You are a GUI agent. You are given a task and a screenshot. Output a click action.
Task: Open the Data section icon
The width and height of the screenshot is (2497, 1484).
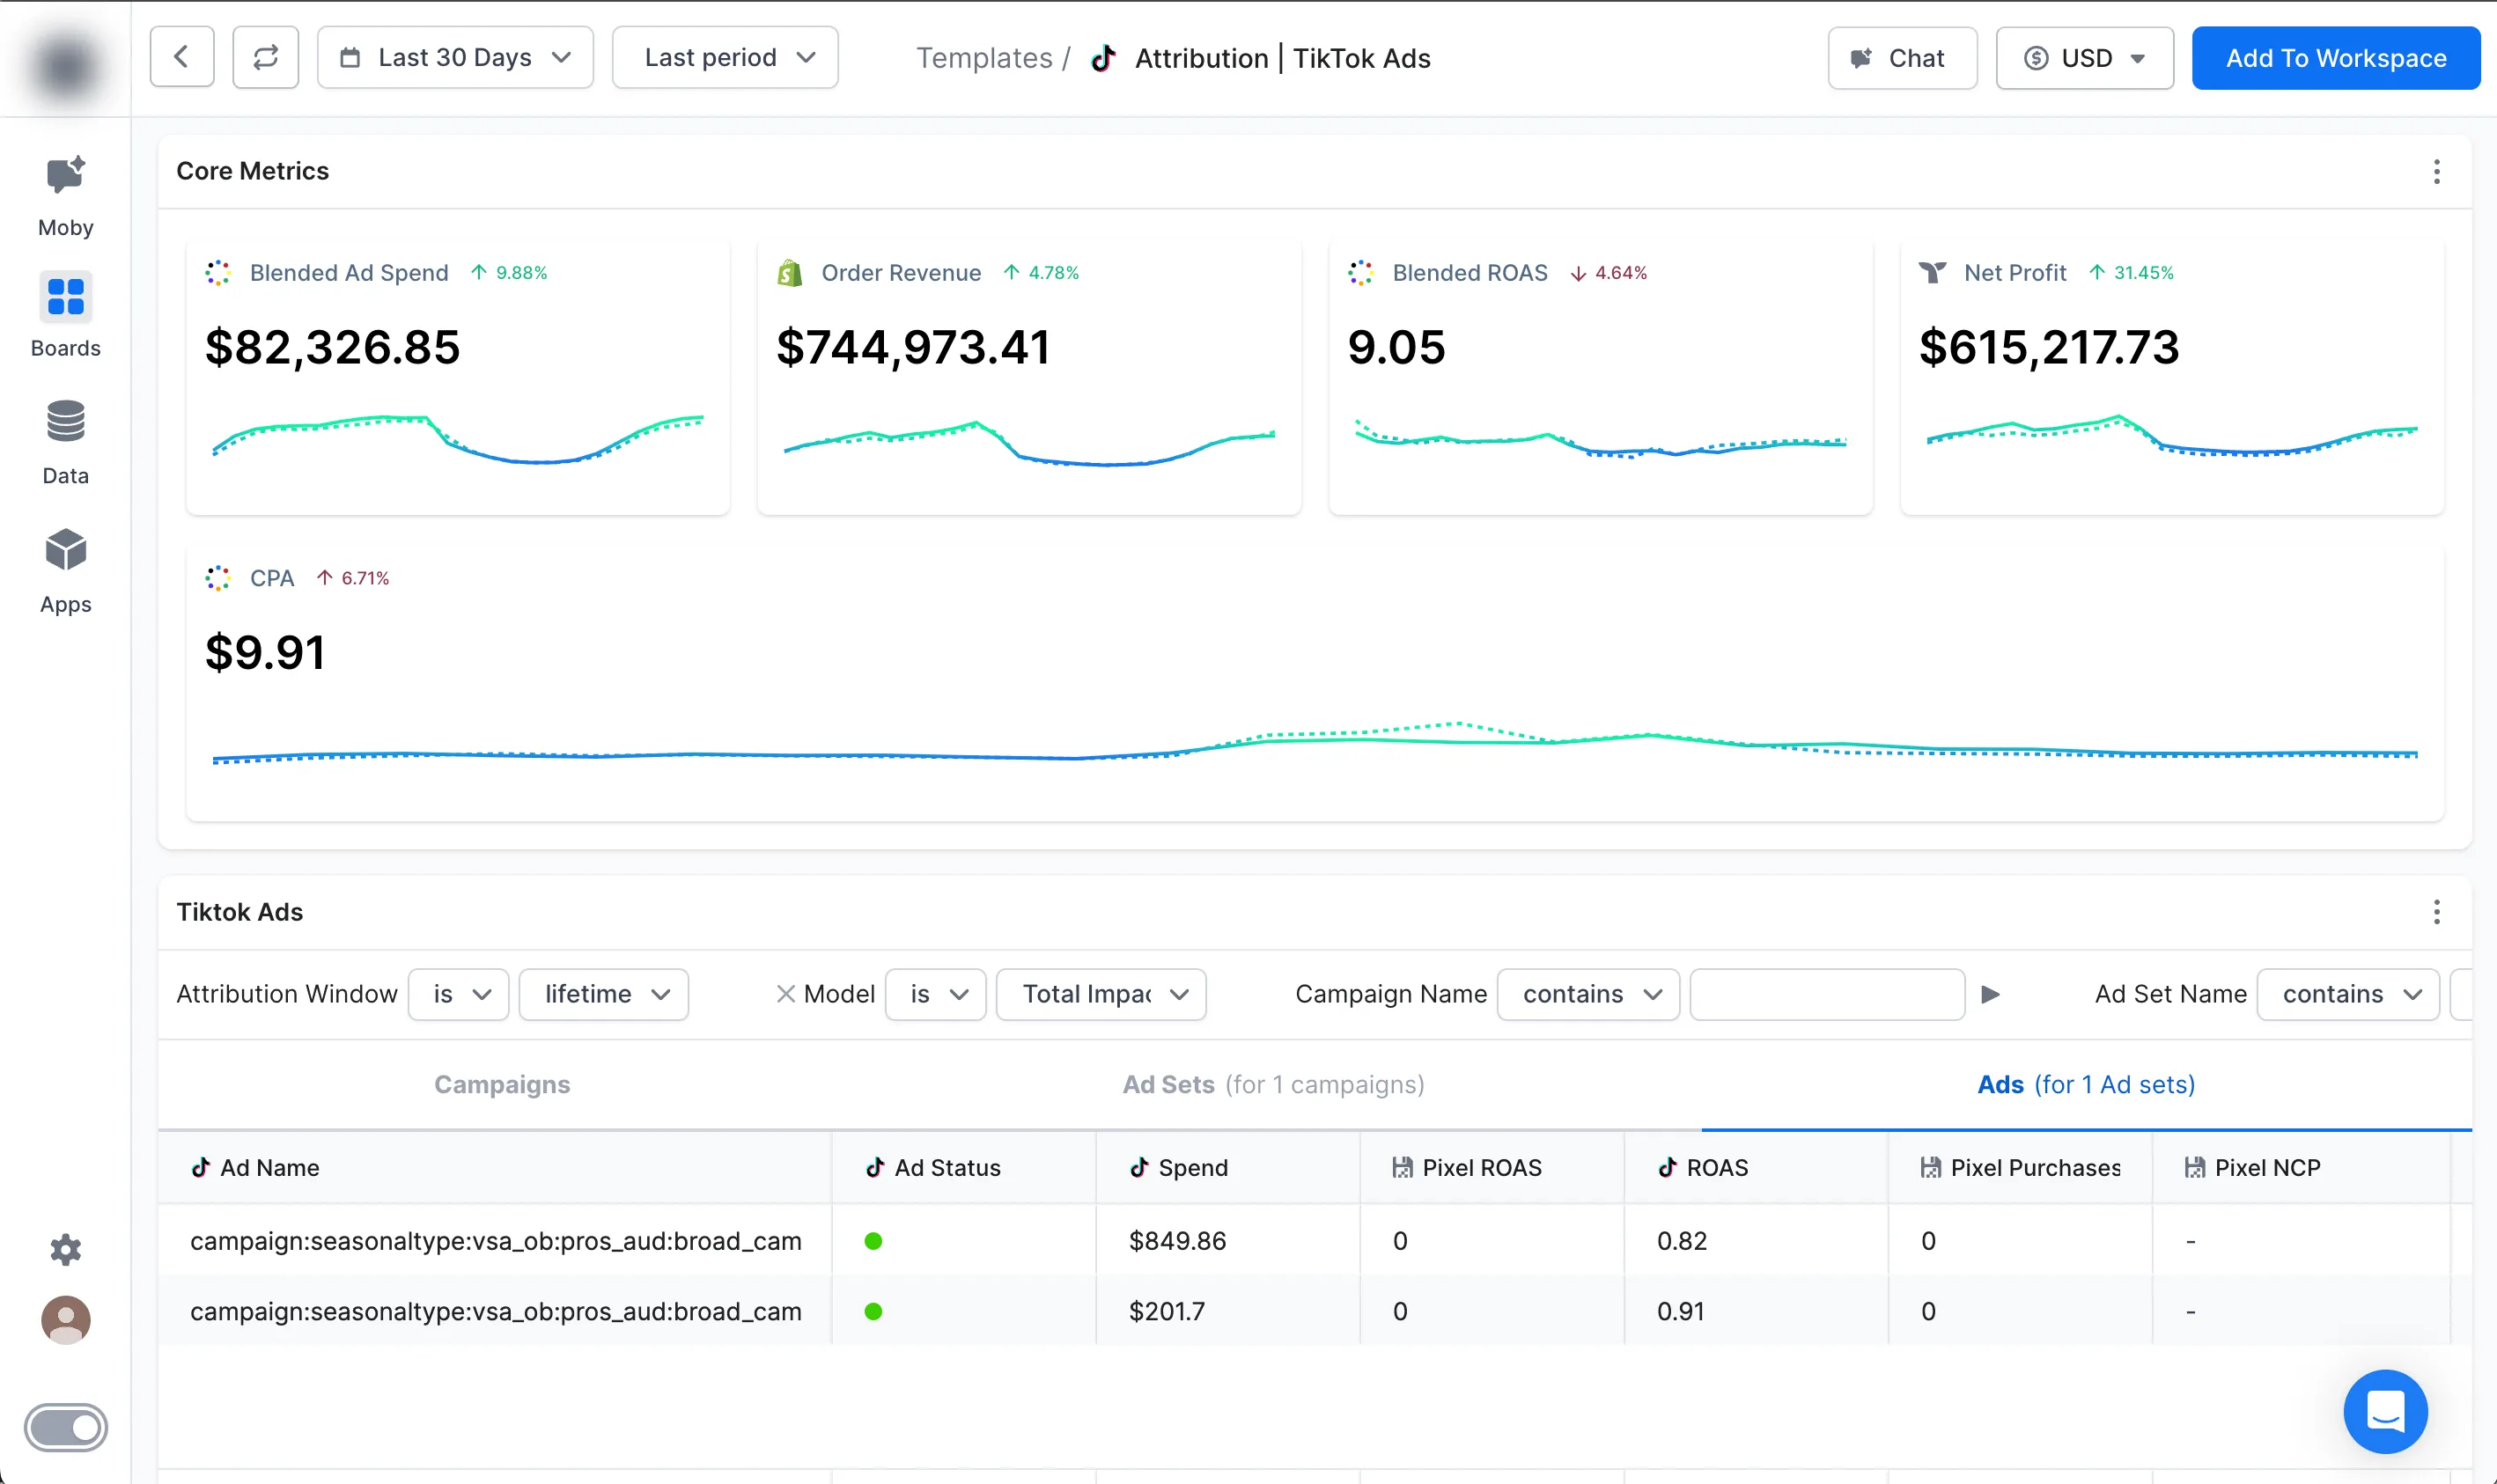[65, 422]
